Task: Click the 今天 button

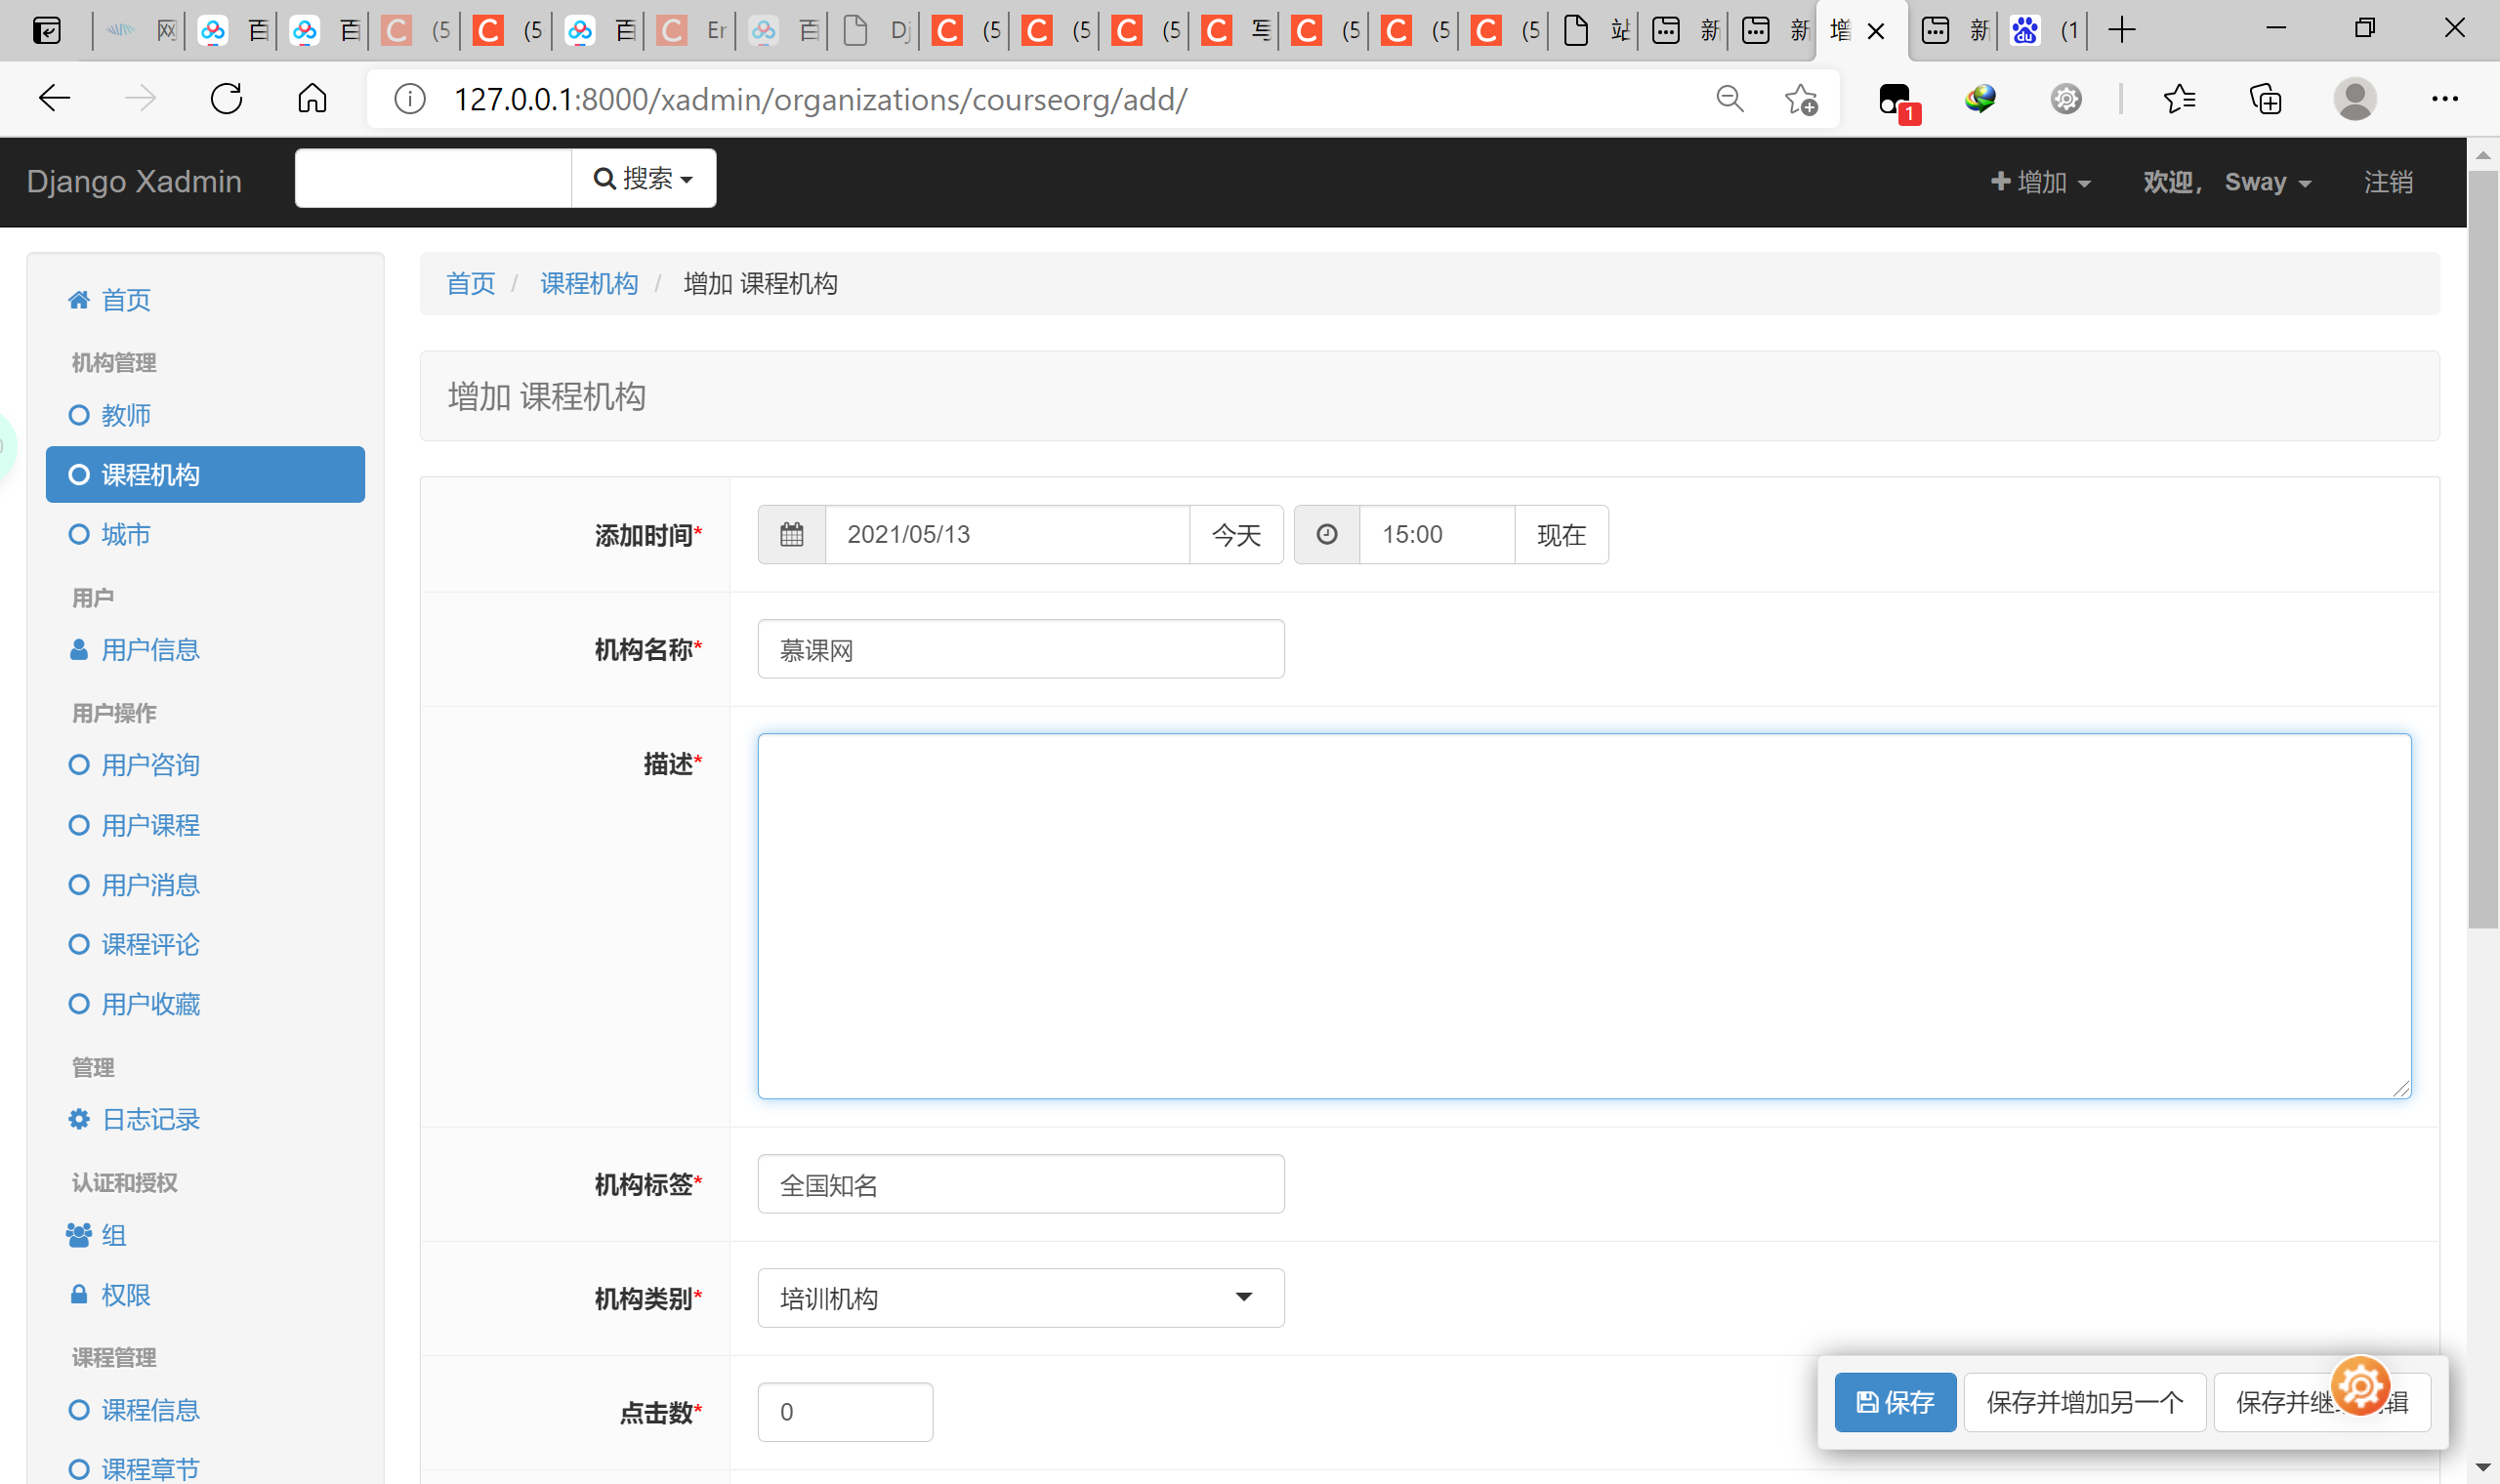Action: point(1236,535)
